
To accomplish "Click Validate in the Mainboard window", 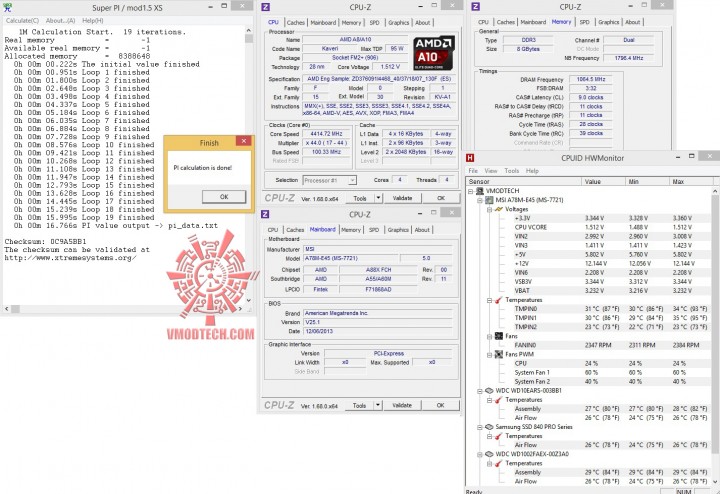I will click(x=402, y=405).
